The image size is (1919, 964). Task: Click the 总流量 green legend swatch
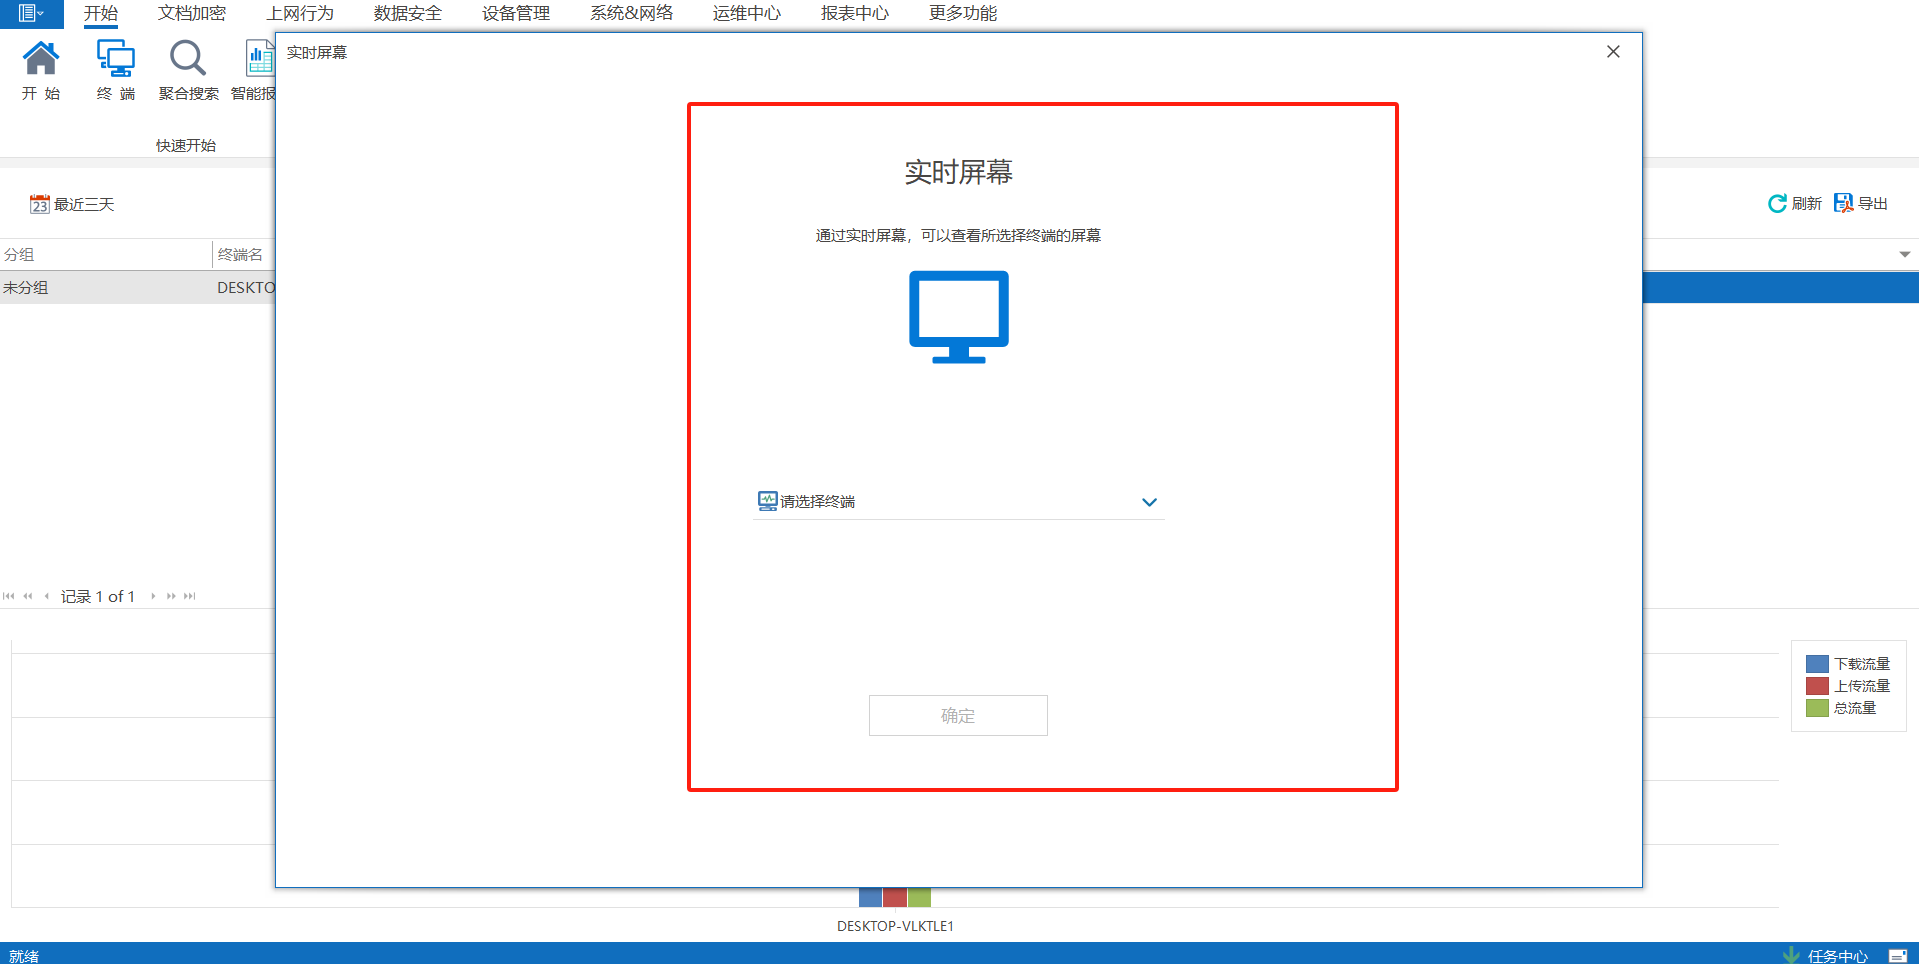[x=1817, y=708]
